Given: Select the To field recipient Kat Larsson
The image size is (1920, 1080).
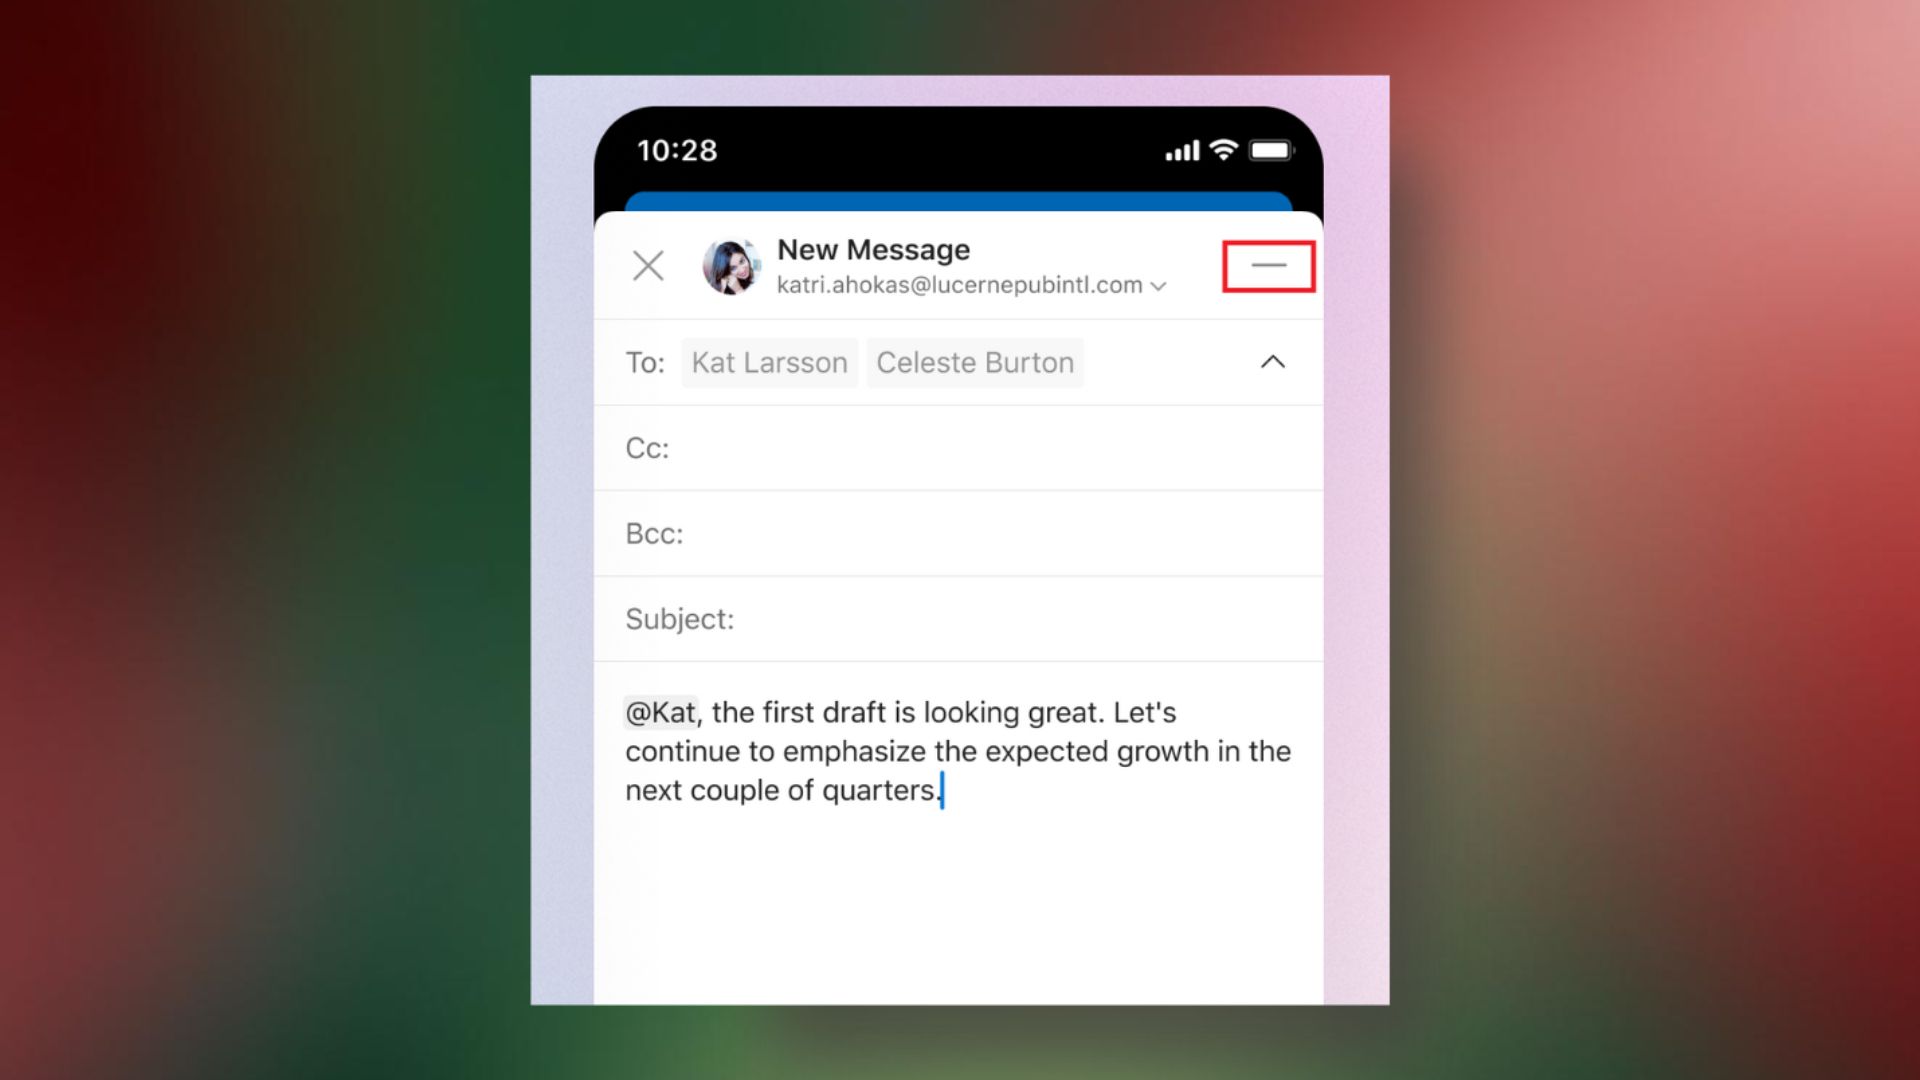Looking at the screenshot, I should pyautogui.click(x=769, y=363).
